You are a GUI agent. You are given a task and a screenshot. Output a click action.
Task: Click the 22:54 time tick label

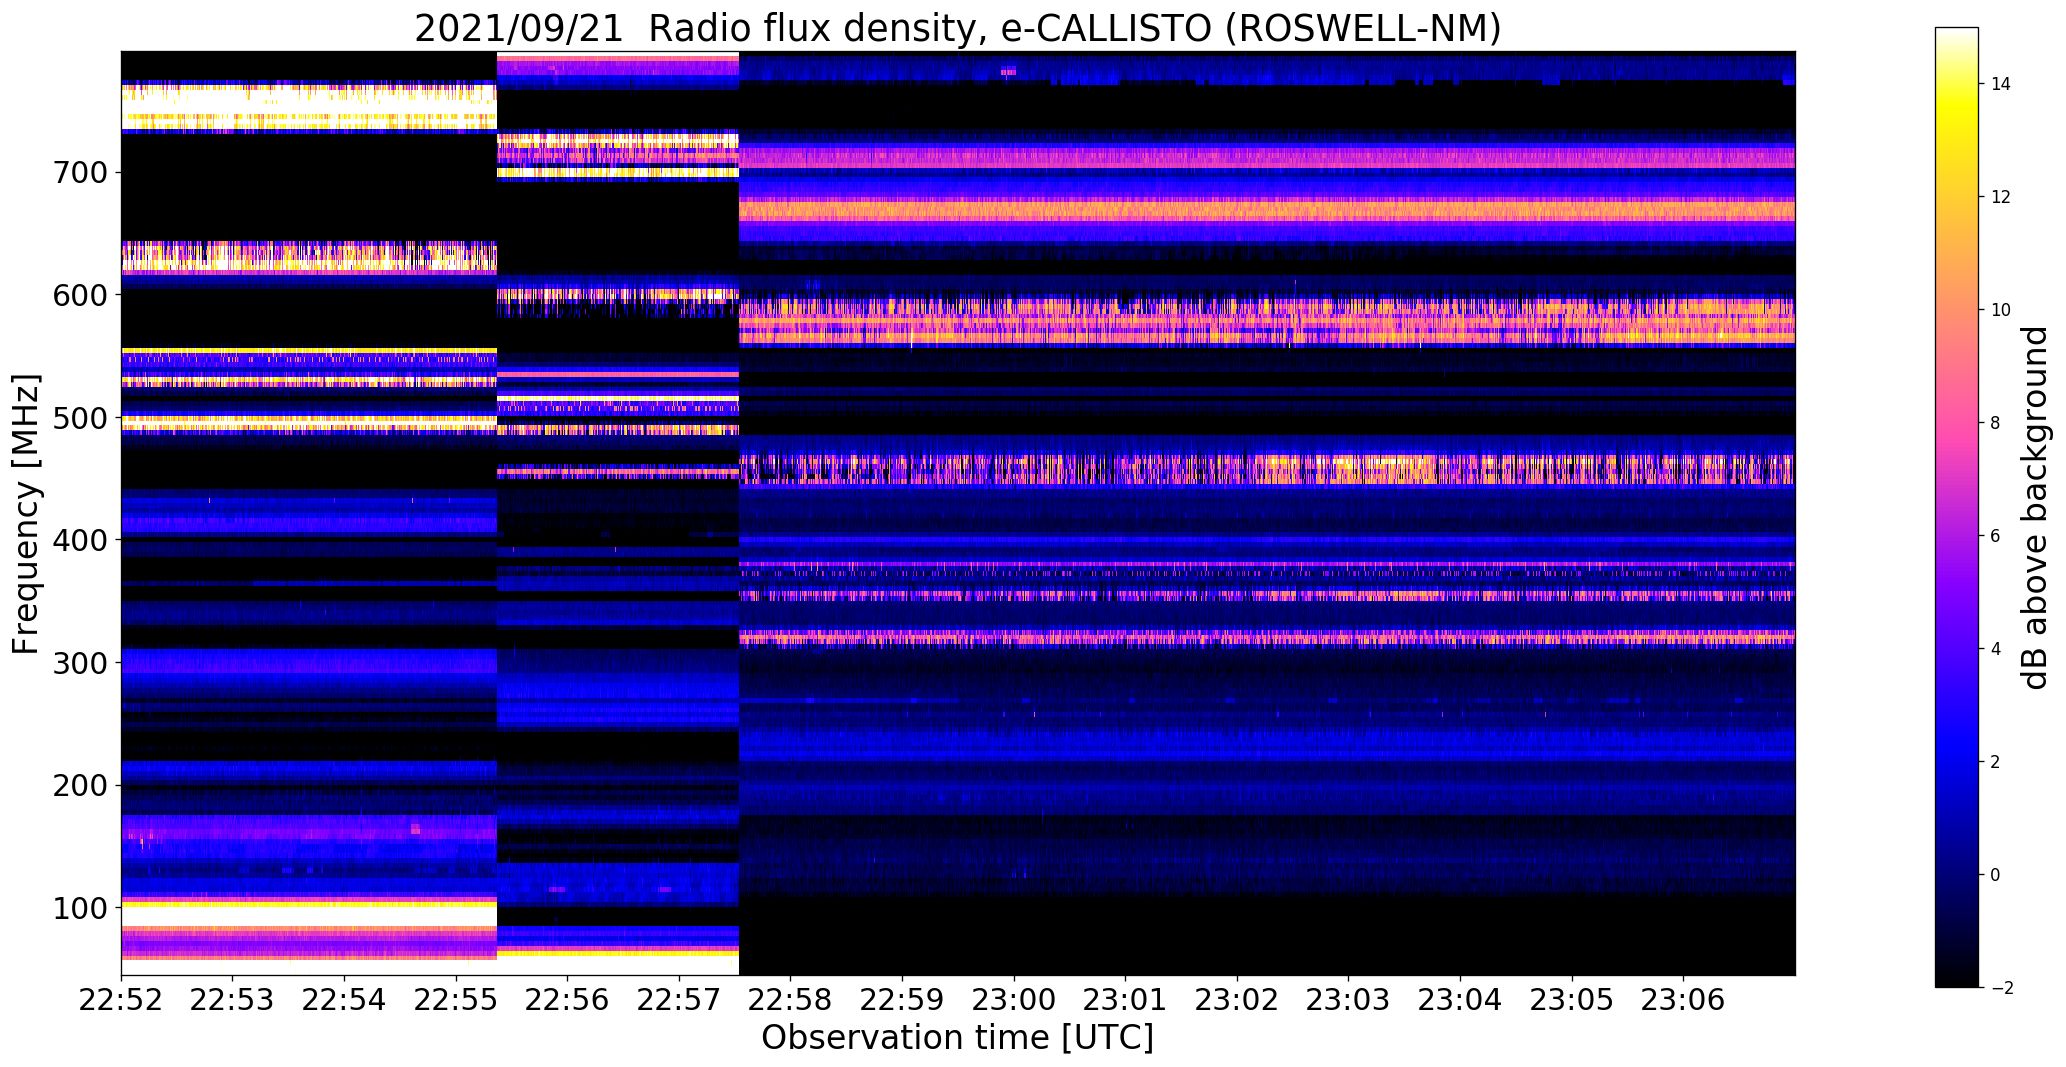click(x=344, y=999)
